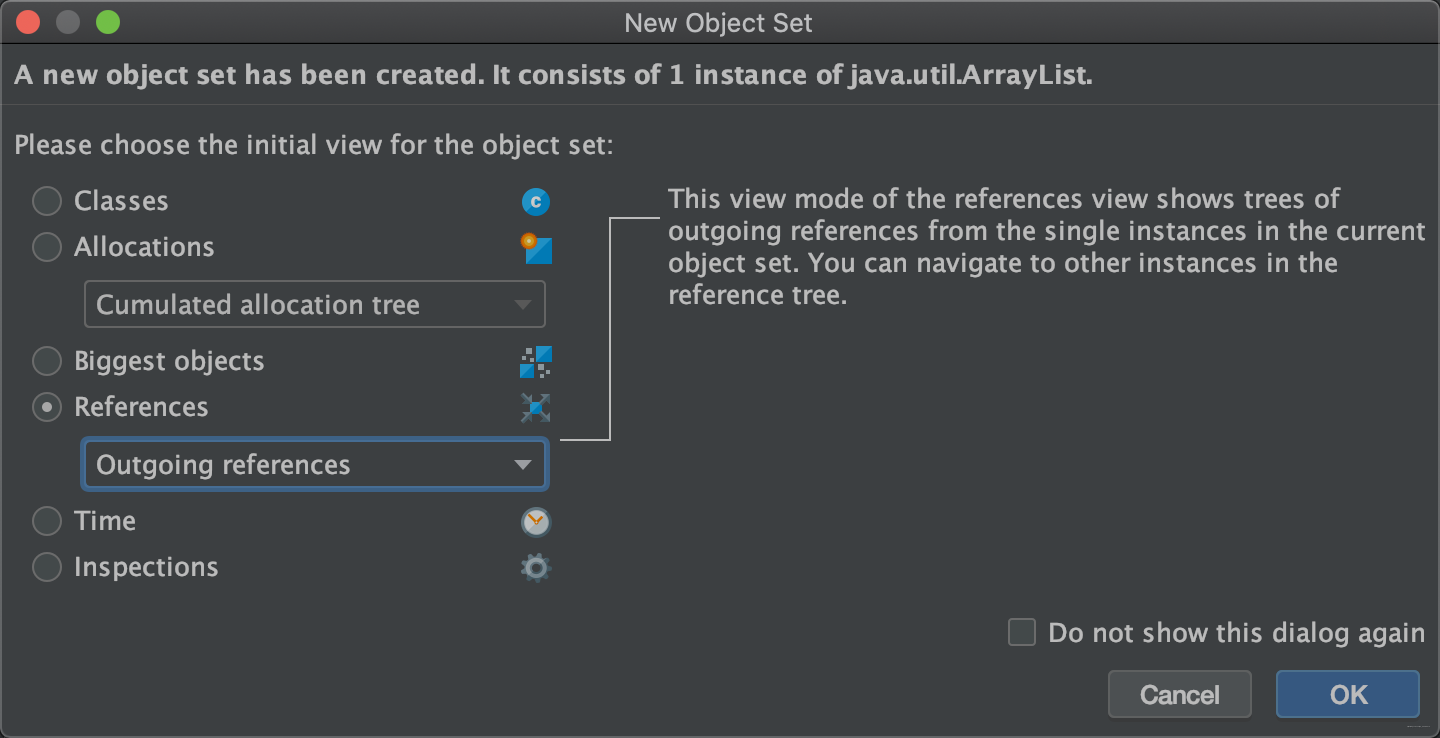Screen dimensions: 1440x738
Task: Select the Inspections radio button
Action: (47, 568)
